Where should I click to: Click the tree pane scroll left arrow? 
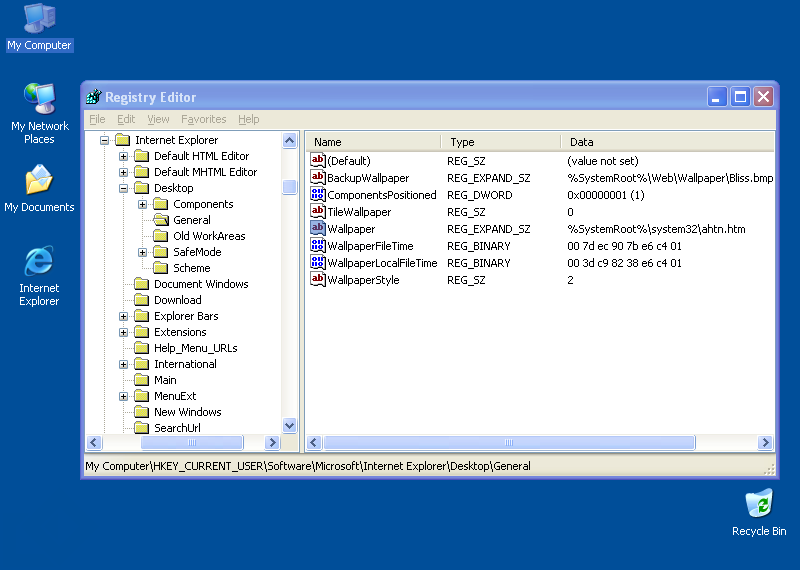(x=94, y=442)
